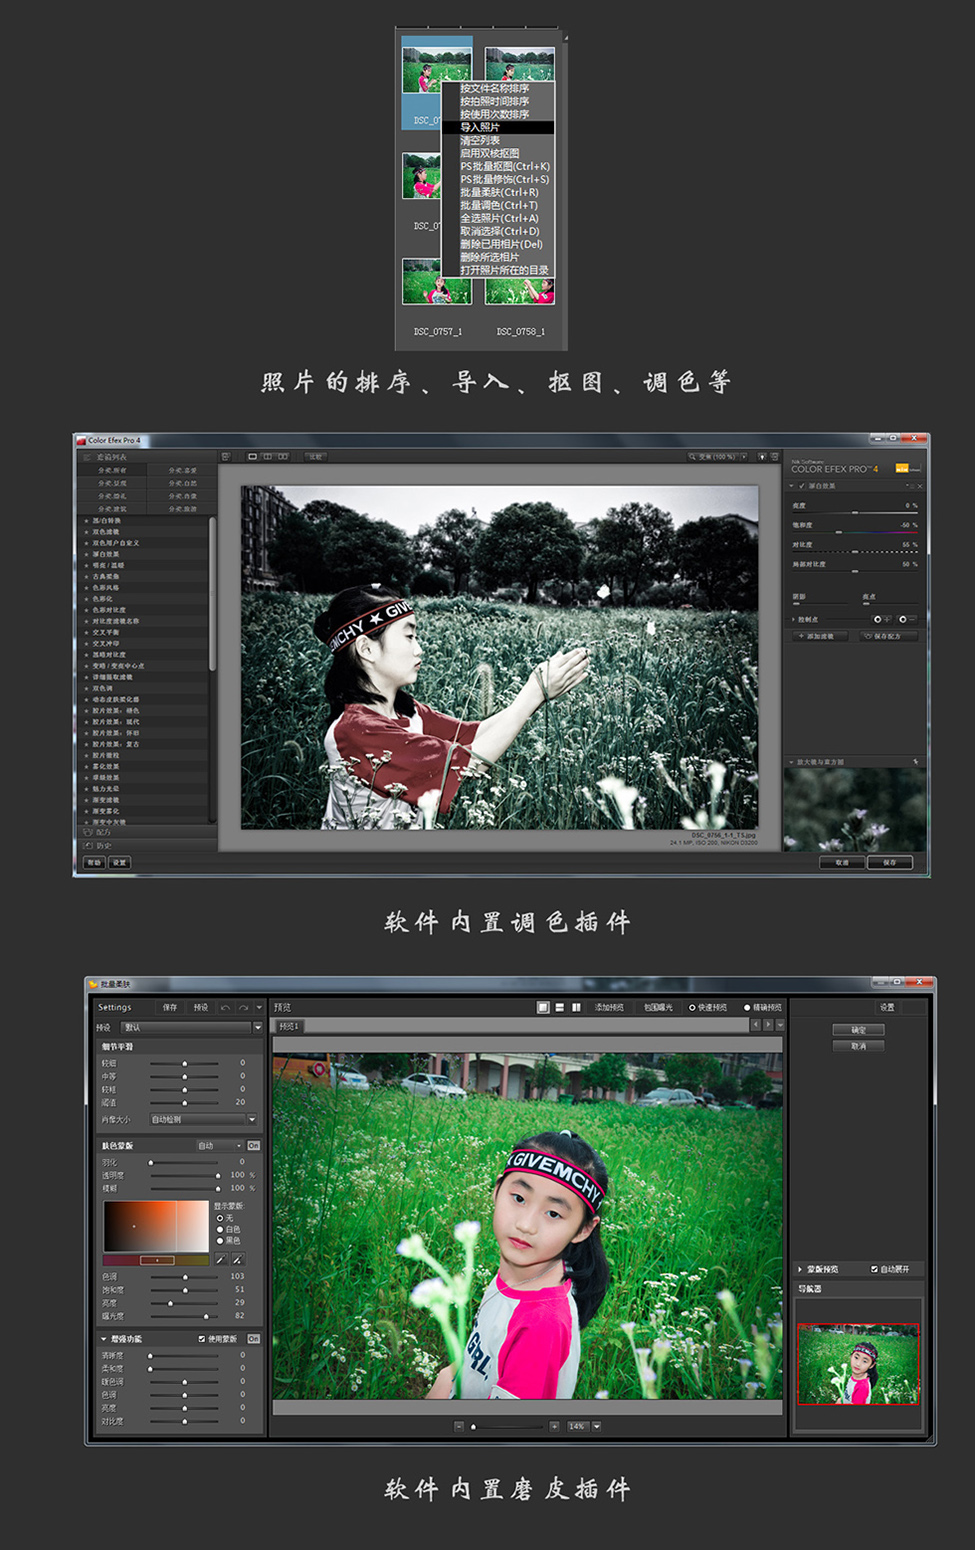Select 精确预览 radio button
Image resolution: width=975 pixels, height=1550 pixels.
[x=747, y=1008]
